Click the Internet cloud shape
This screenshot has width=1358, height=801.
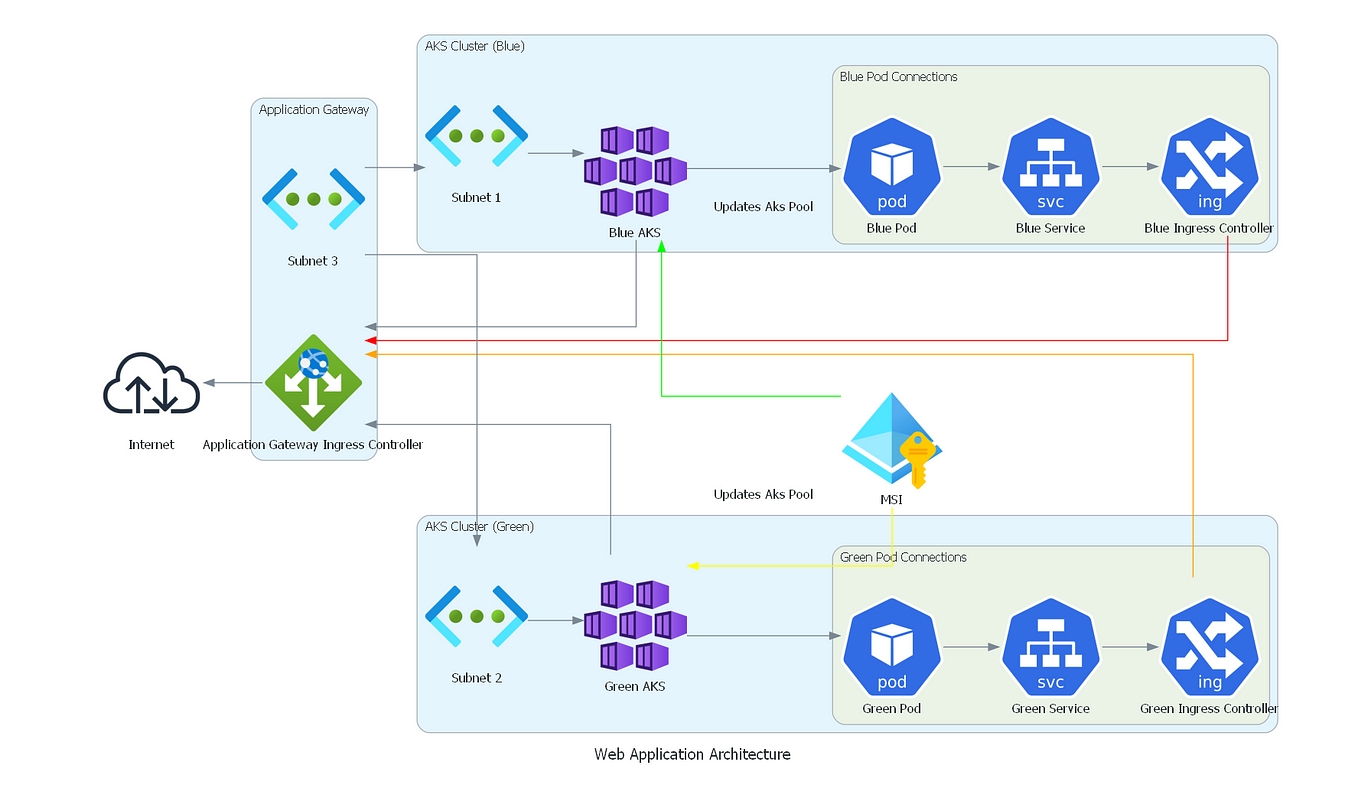(150, 385)
